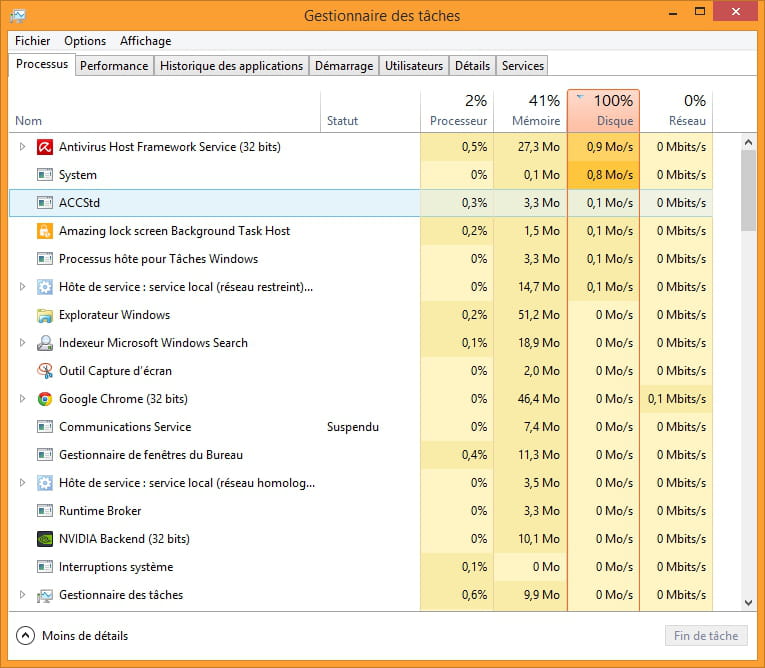Select the Processus tab
Image resolution: width=765 pixels, height=668 pixels.
tap(42, 64)
